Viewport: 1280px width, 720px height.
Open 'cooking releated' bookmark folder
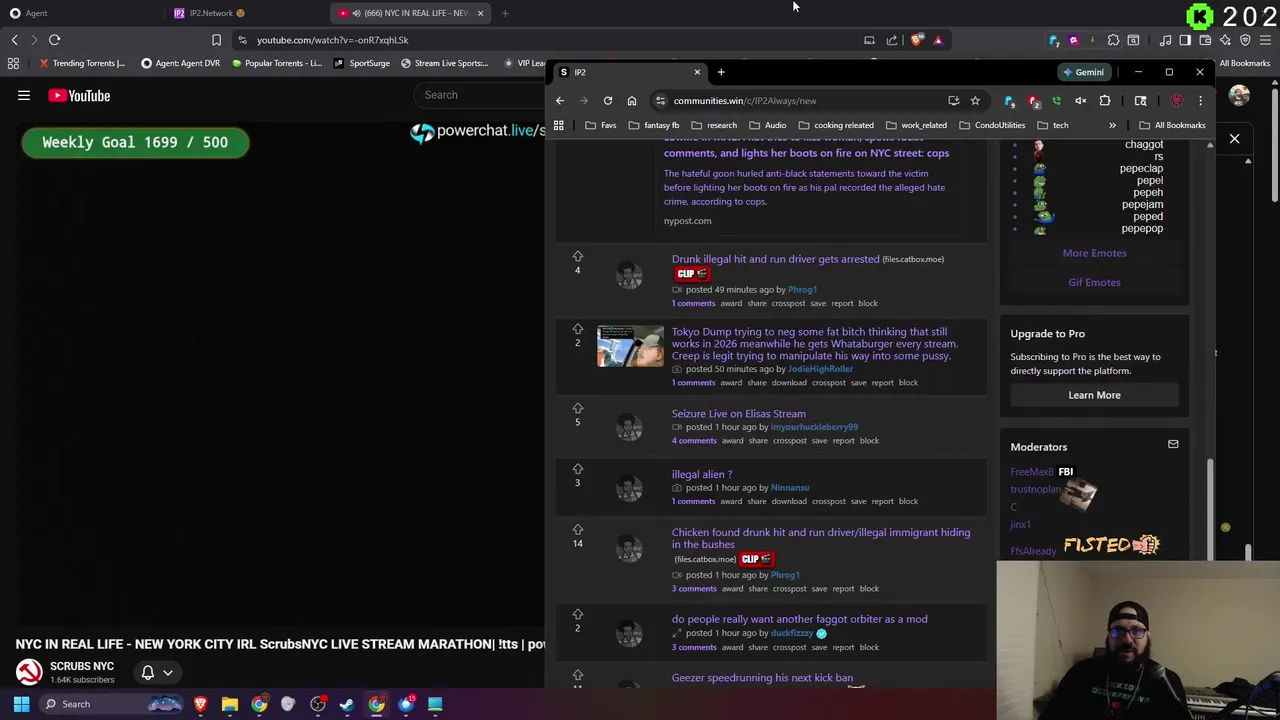[x=836, y=125]
